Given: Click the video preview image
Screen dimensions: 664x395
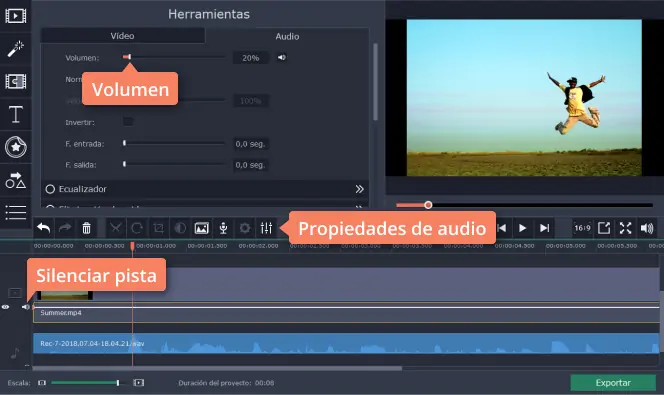Looking at the screenshot, I should click(x=524, y=98).
